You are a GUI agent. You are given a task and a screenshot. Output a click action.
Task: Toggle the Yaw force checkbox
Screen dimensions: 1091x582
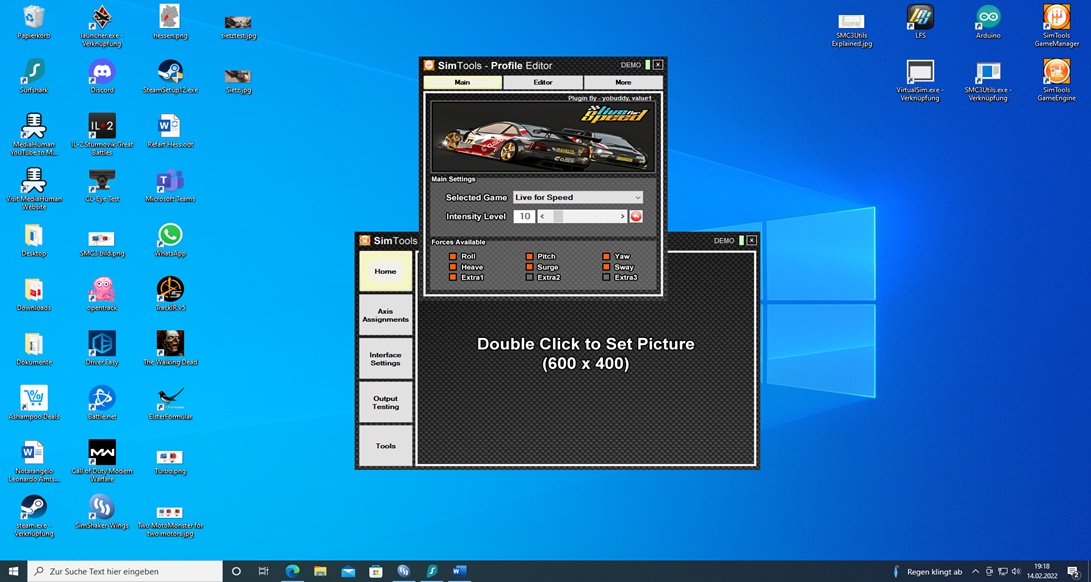click(x=607, y=257)
